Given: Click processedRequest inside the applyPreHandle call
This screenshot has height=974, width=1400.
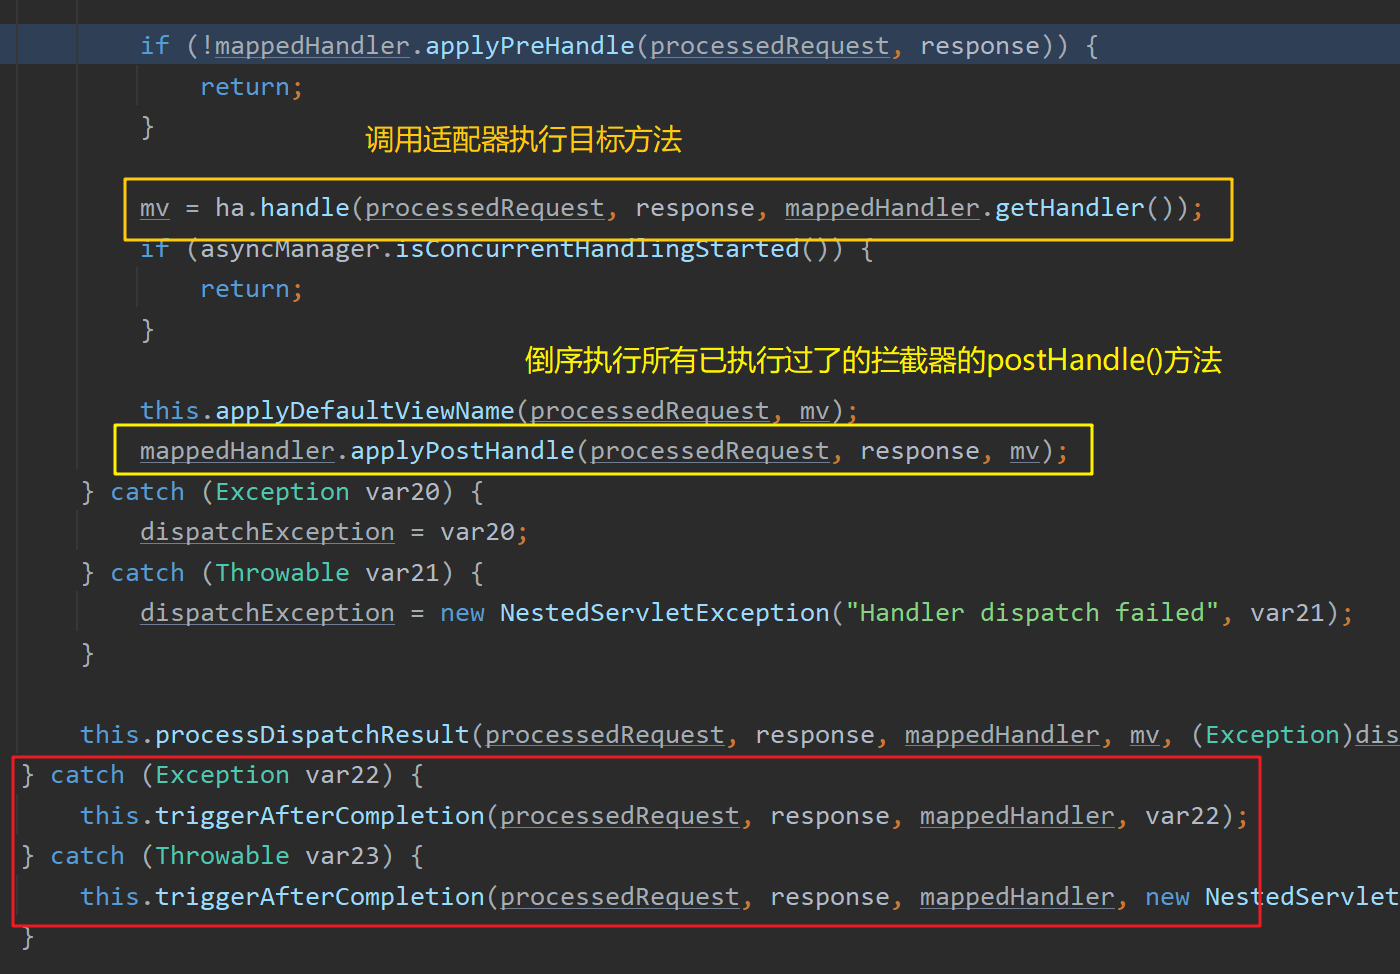Looking at the screenshot, I should click(x=770, y=46).
